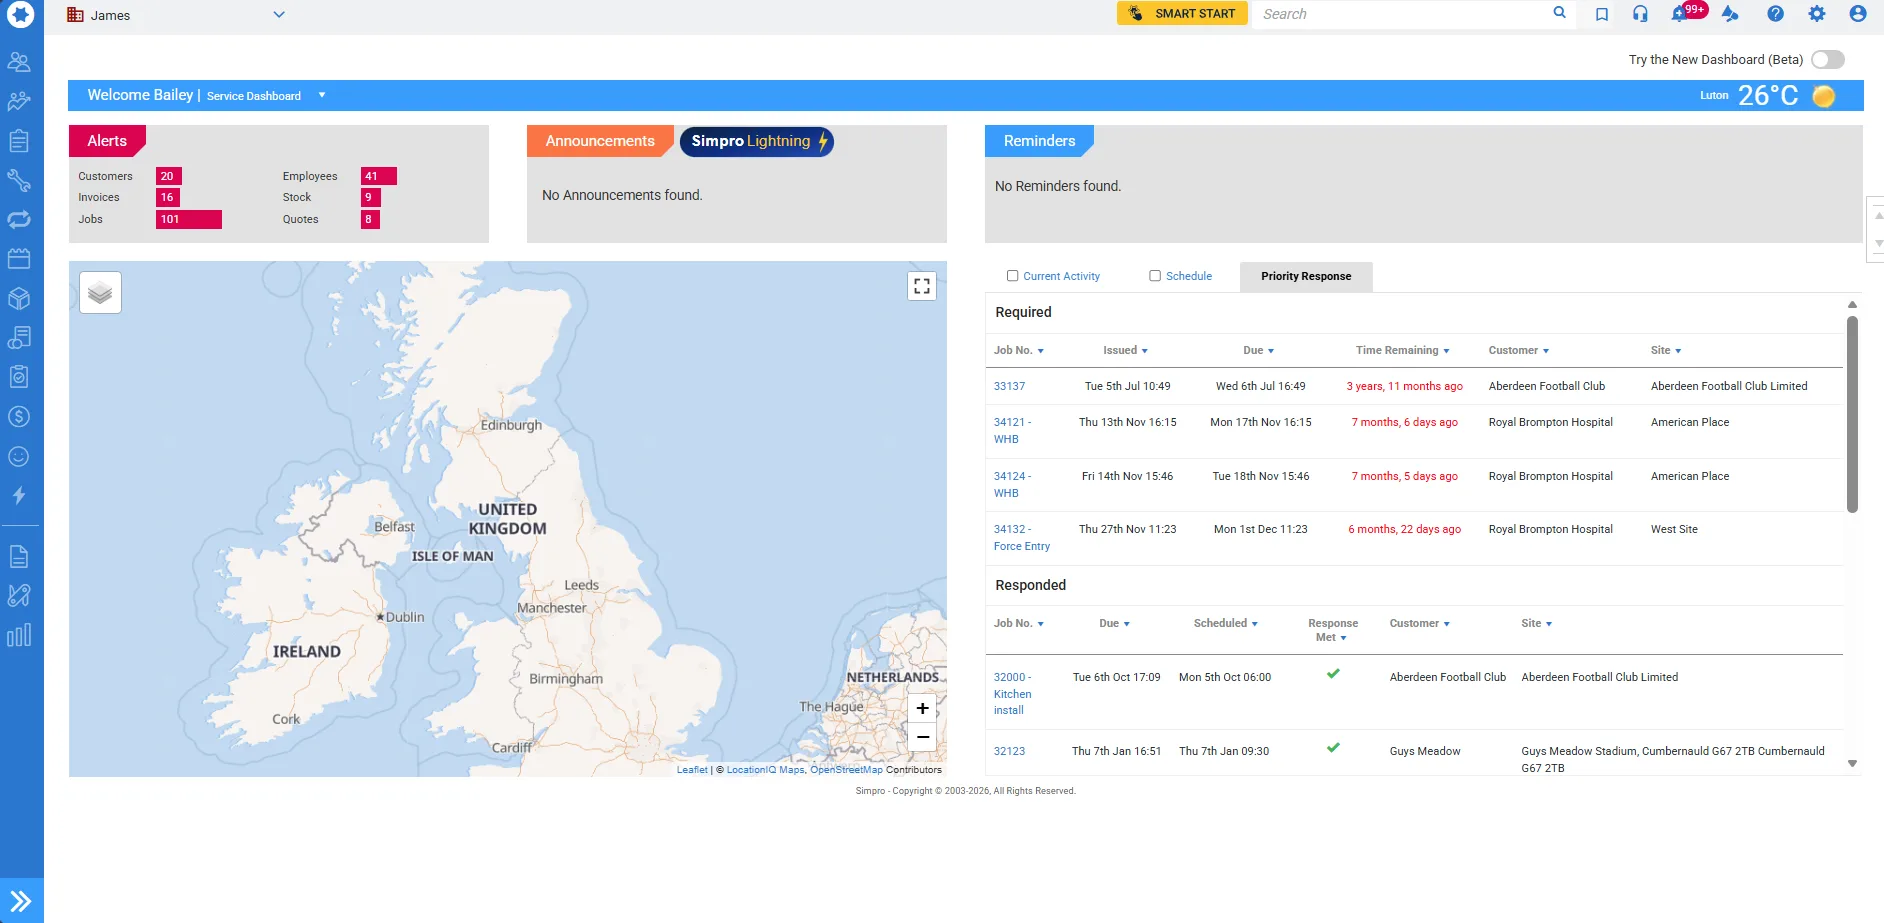Image resolution: width=1884 pixels, height=923 pixels.
Task: Open the wrench Jobs icon in sidebar
Action: (x=19, y=180)
